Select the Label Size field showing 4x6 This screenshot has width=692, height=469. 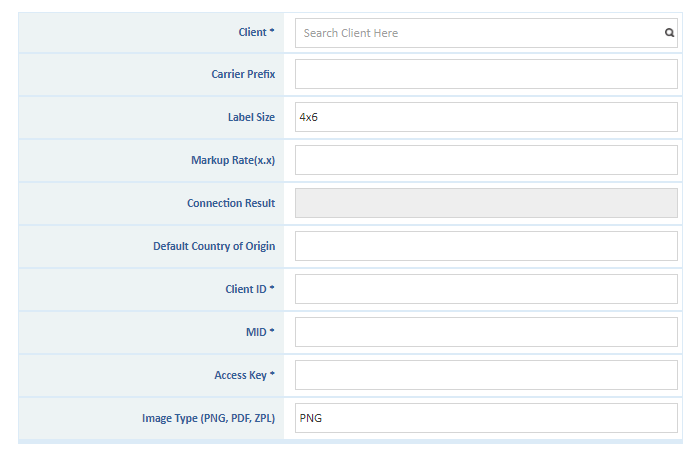pos(486,117)
